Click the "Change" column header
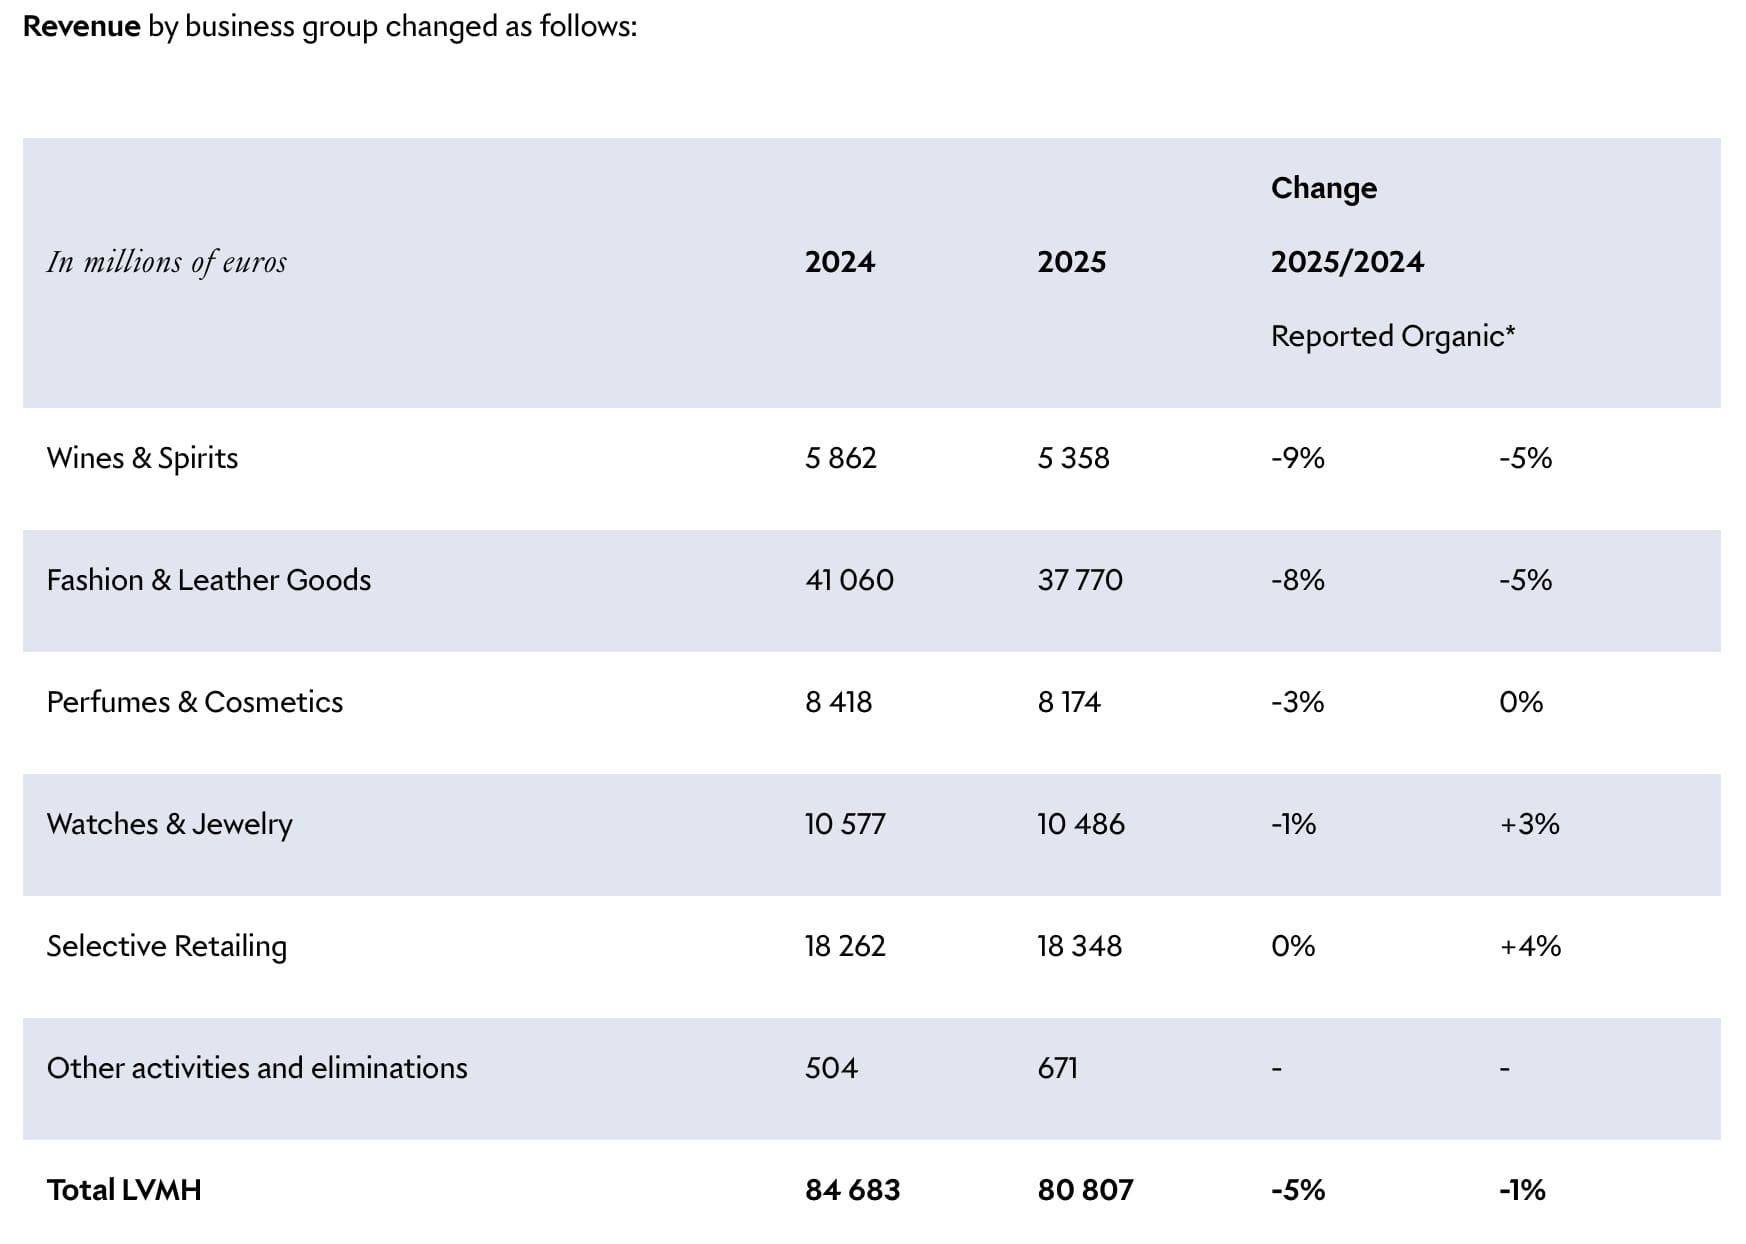 (1323, 188)
